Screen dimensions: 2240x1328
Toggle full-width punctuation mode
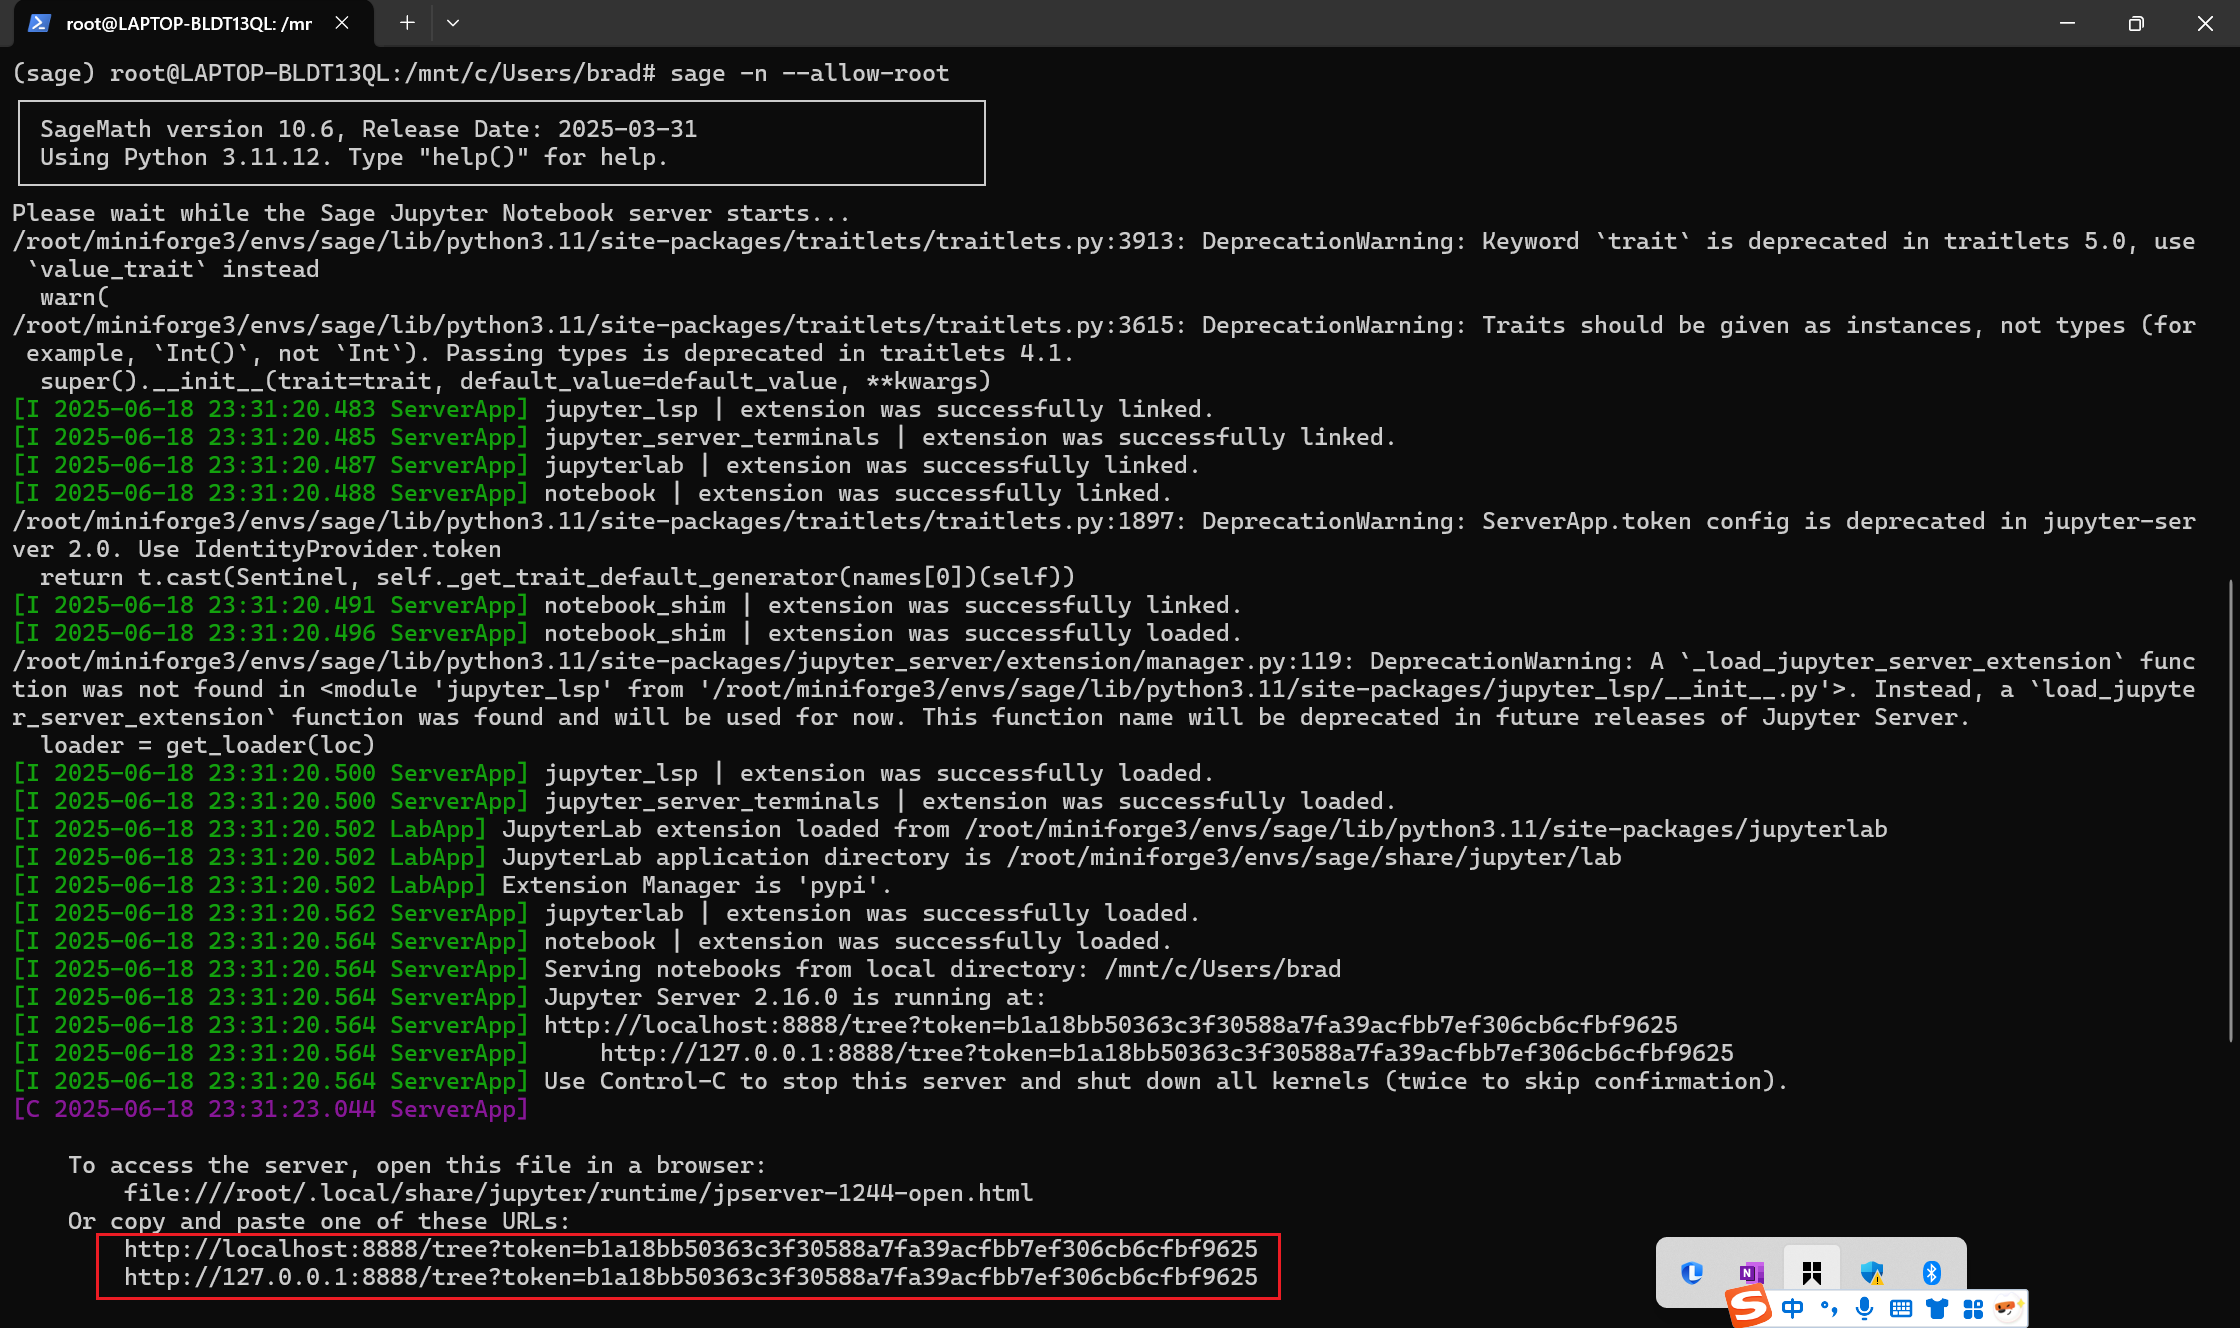1829,1305
